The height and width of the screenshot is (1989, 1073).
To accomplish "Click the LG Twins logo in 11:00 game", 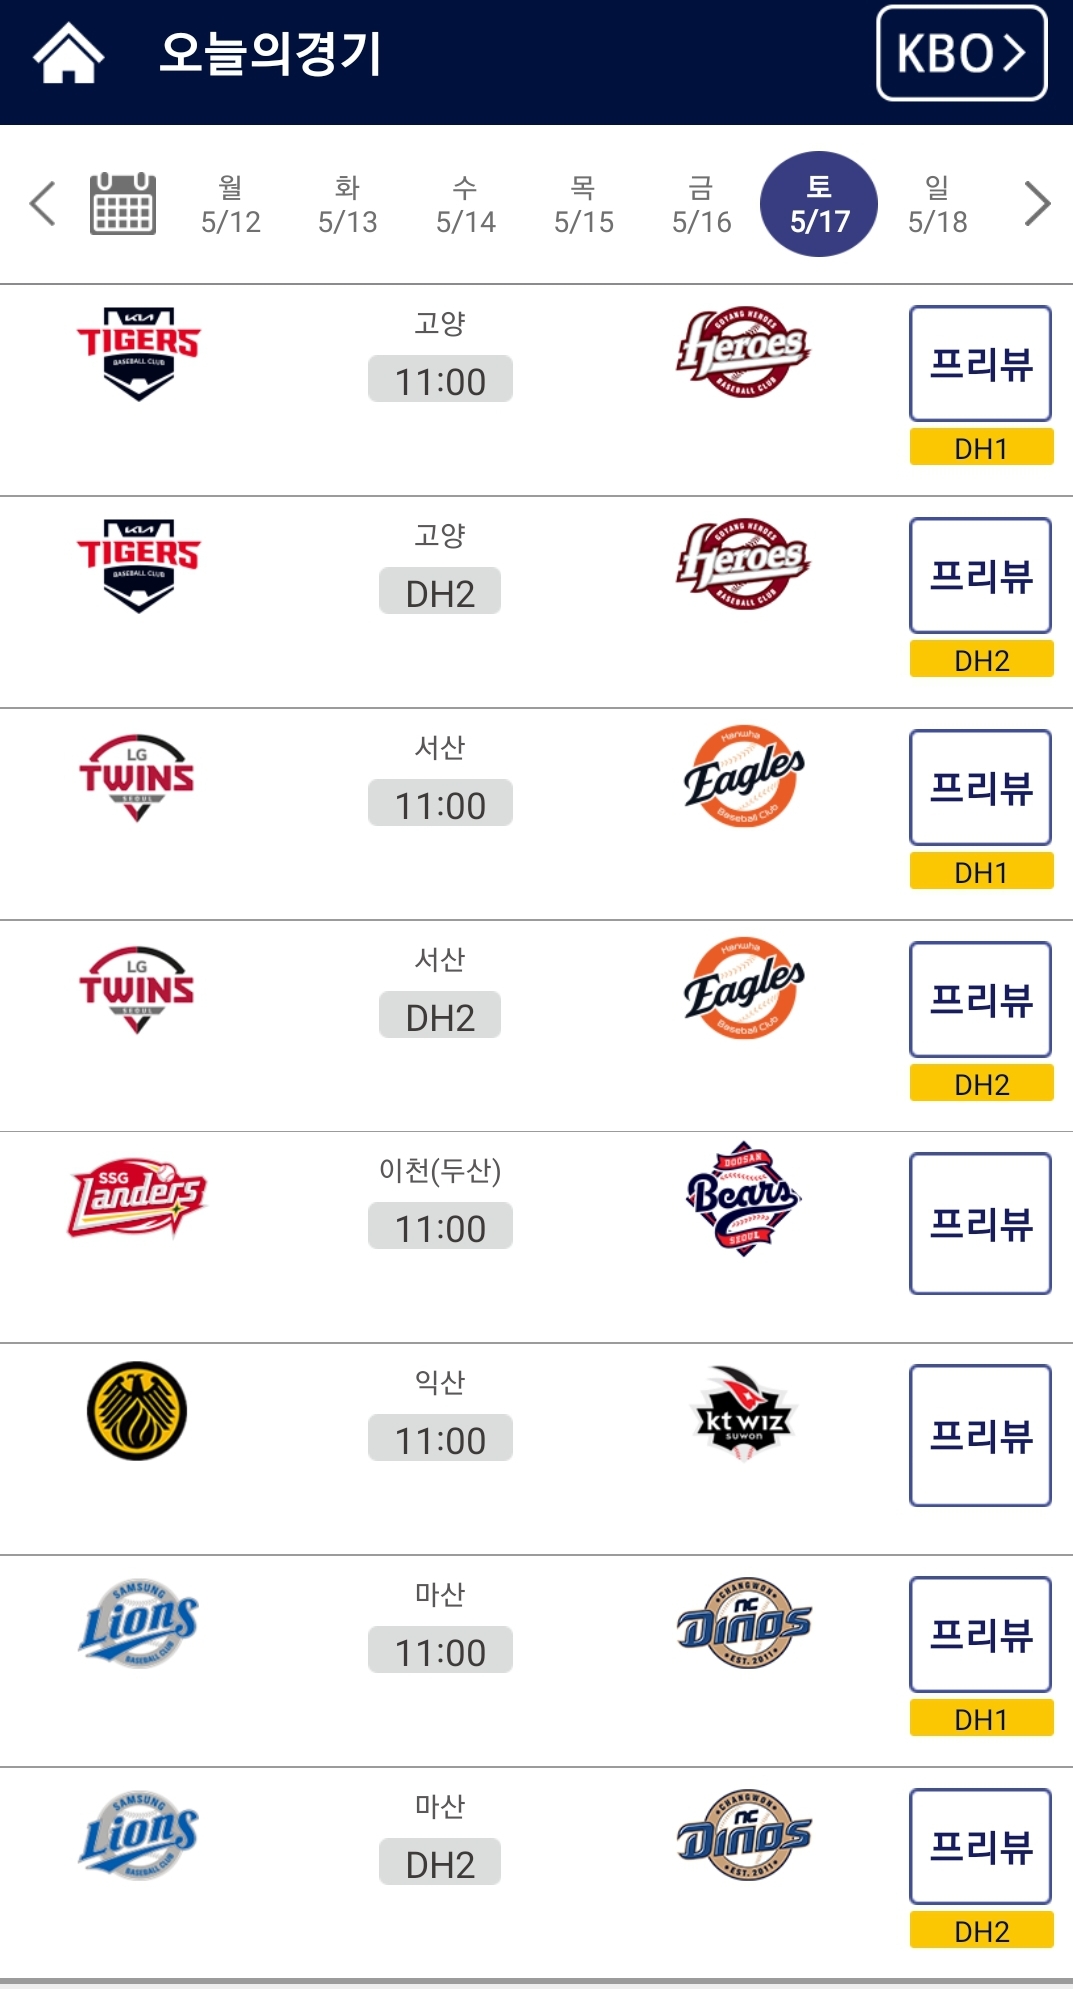I will click(137, 778).
